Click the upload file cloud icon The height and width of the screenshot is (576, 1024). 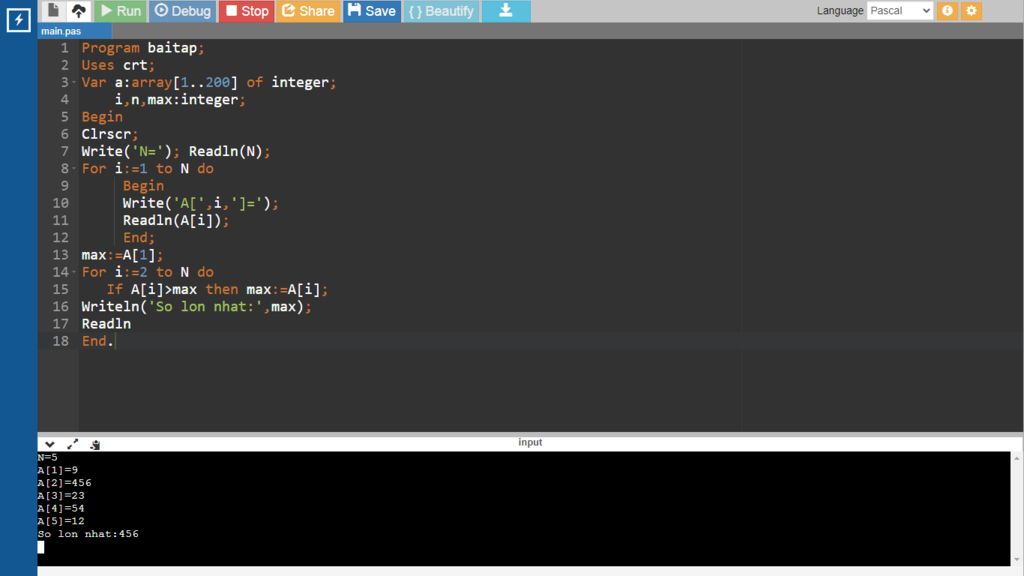(x=78, y=10)
